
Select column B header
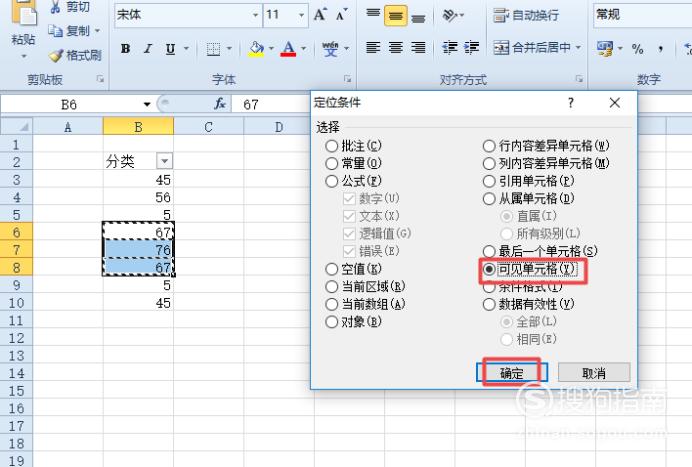click(x=138, y=127)
